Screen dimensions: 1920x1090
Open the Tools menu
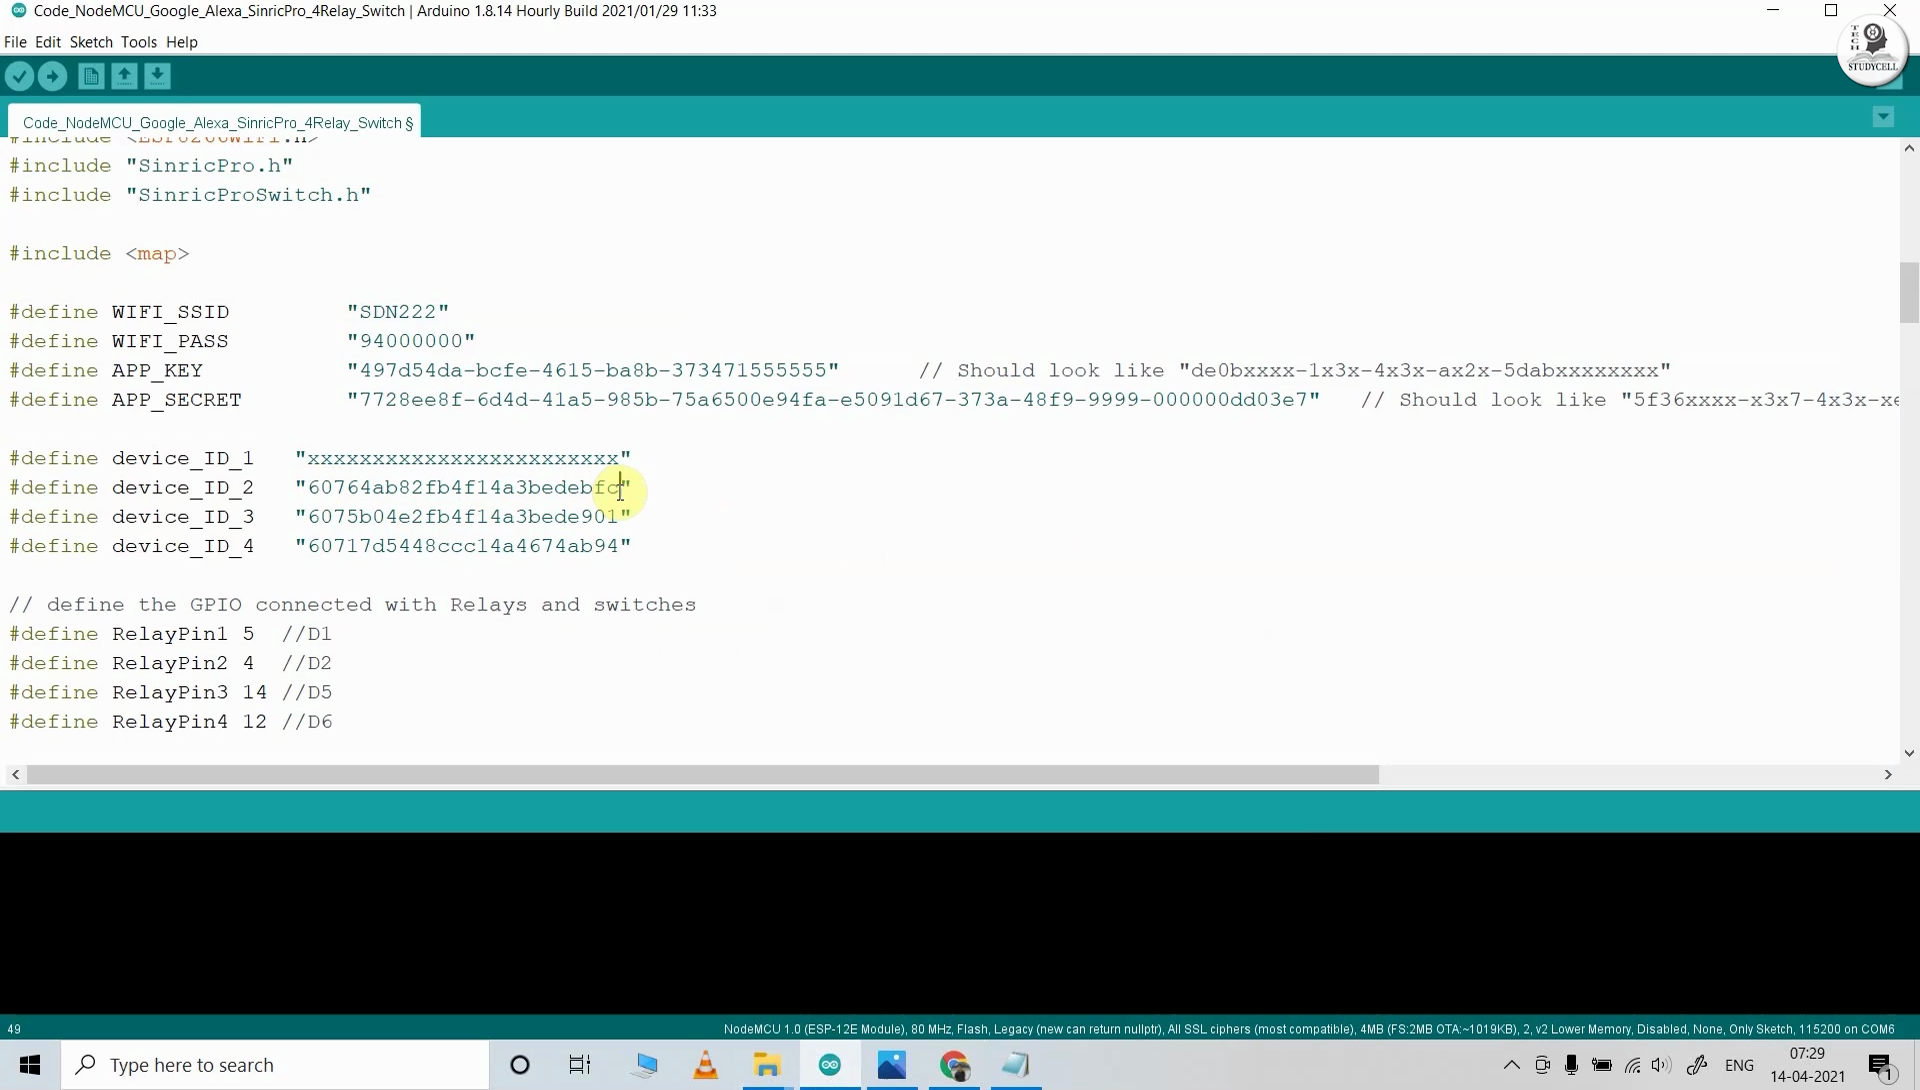[139, 42]
